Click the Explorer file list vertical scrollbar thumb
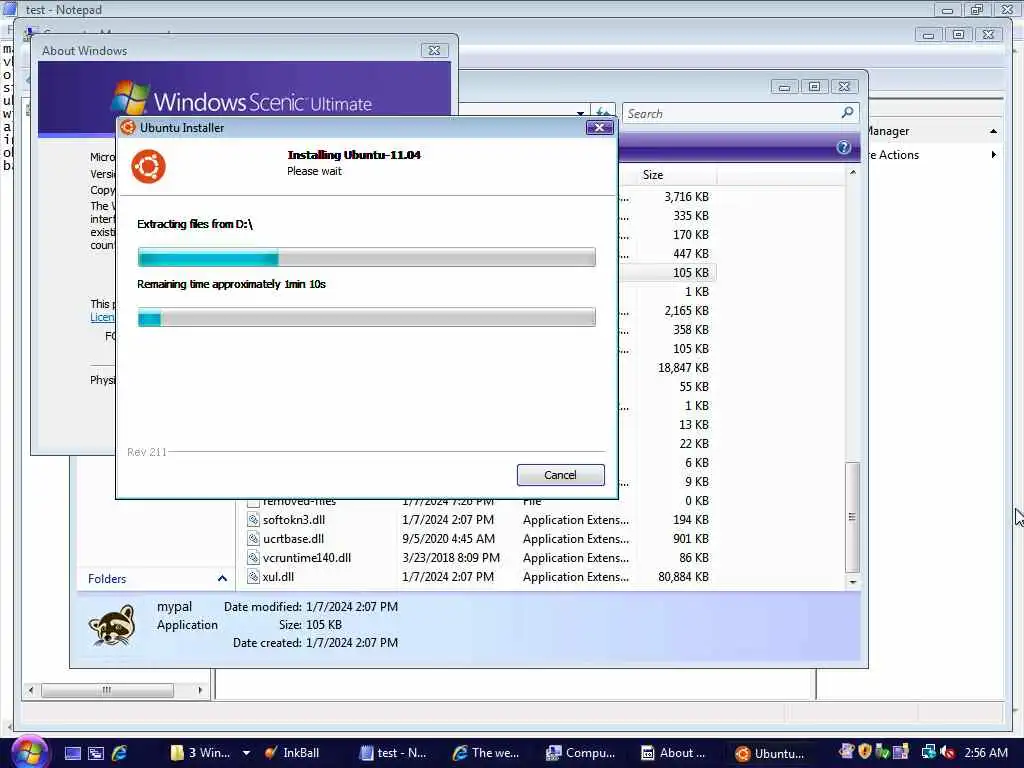1024x768 pixels. (852, 517)
